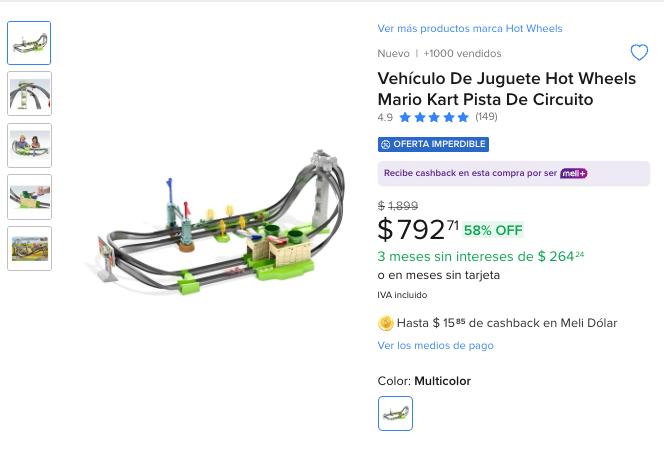Select the thumbnail showing kids playing
664x451 pixels.
(x=29, y=145)
